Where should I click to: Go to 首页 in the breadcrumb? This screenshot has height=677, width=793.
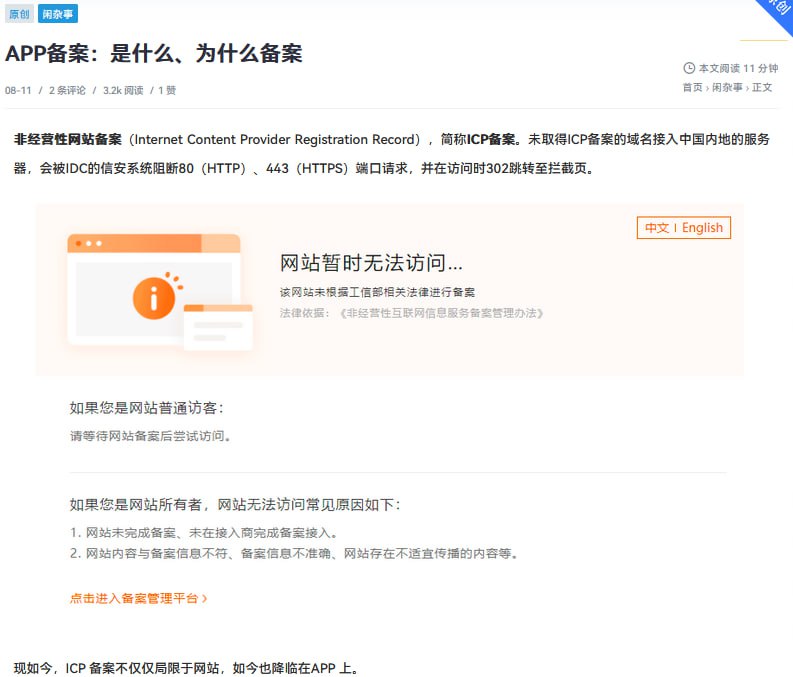(x=692, y=87)
